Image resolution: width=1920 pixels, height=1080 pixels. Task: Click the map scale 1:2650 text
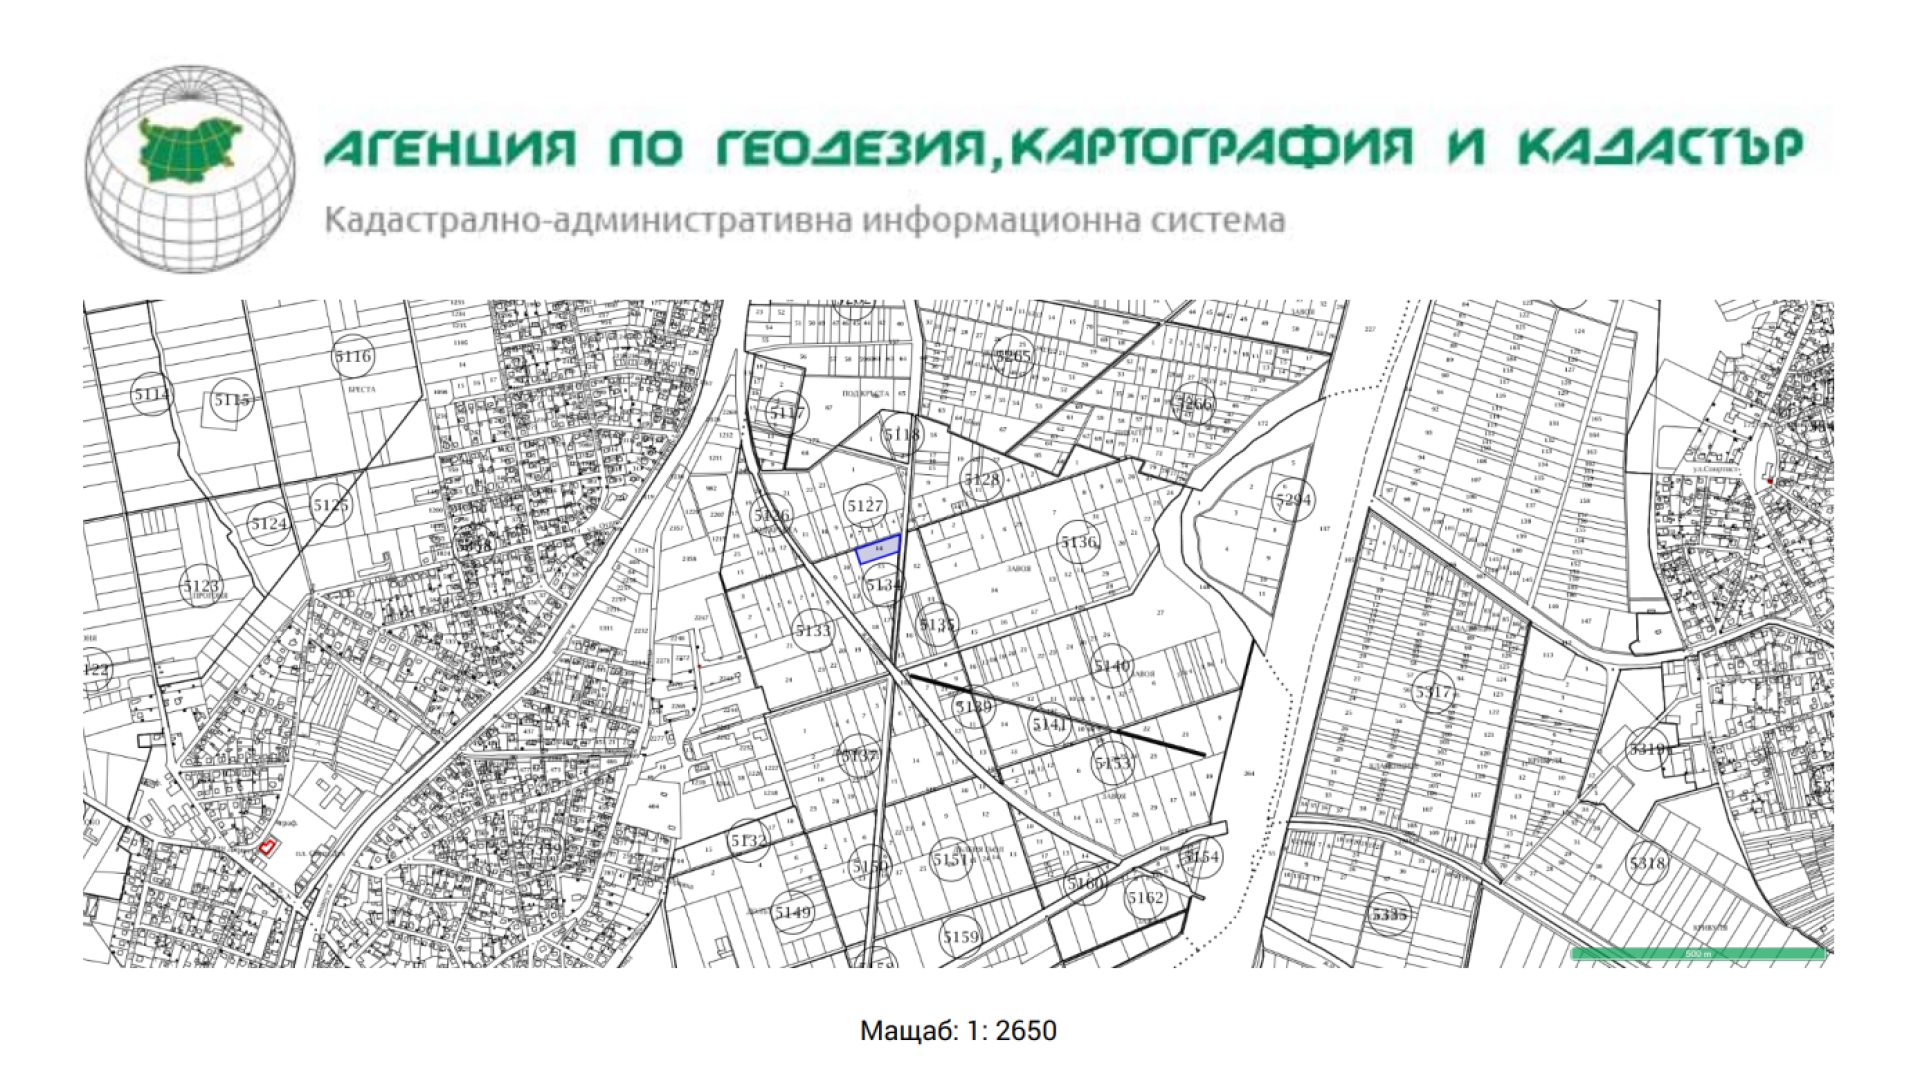click(x=958, y=1031)
